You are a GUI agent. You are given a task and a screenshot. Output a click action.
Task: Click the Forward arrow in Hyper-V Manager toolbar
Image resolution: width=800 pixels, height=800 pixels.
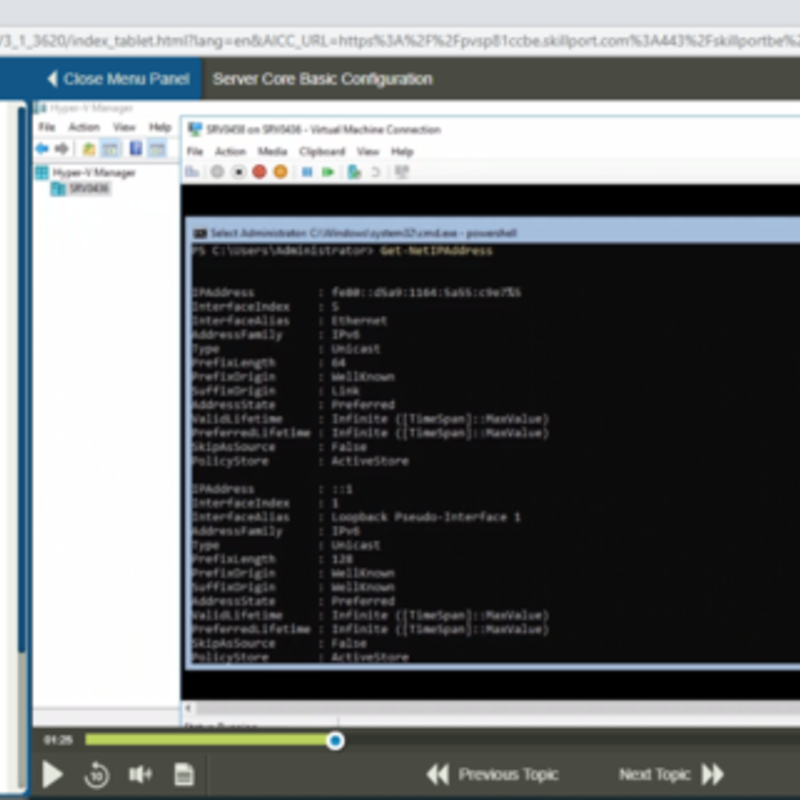62,149
